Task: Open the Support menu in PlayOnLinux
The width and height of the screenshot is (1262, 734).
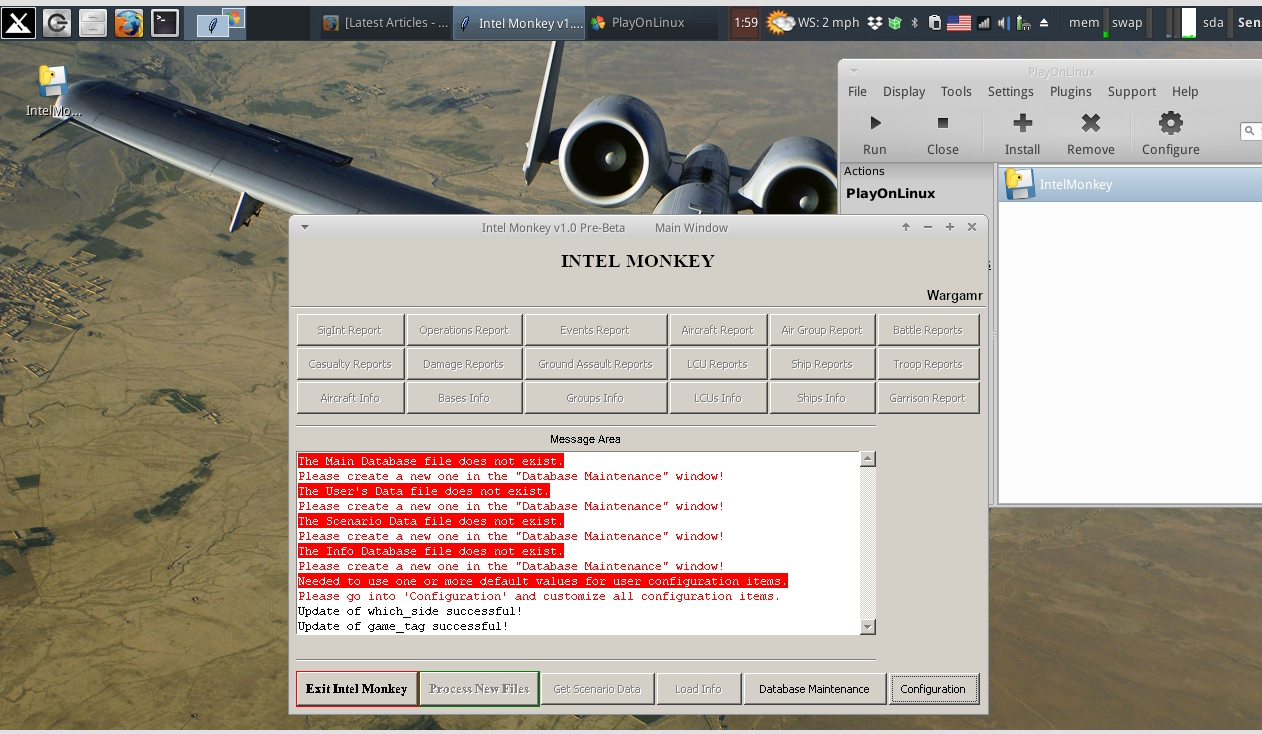Action: [x=1132, y=91]
